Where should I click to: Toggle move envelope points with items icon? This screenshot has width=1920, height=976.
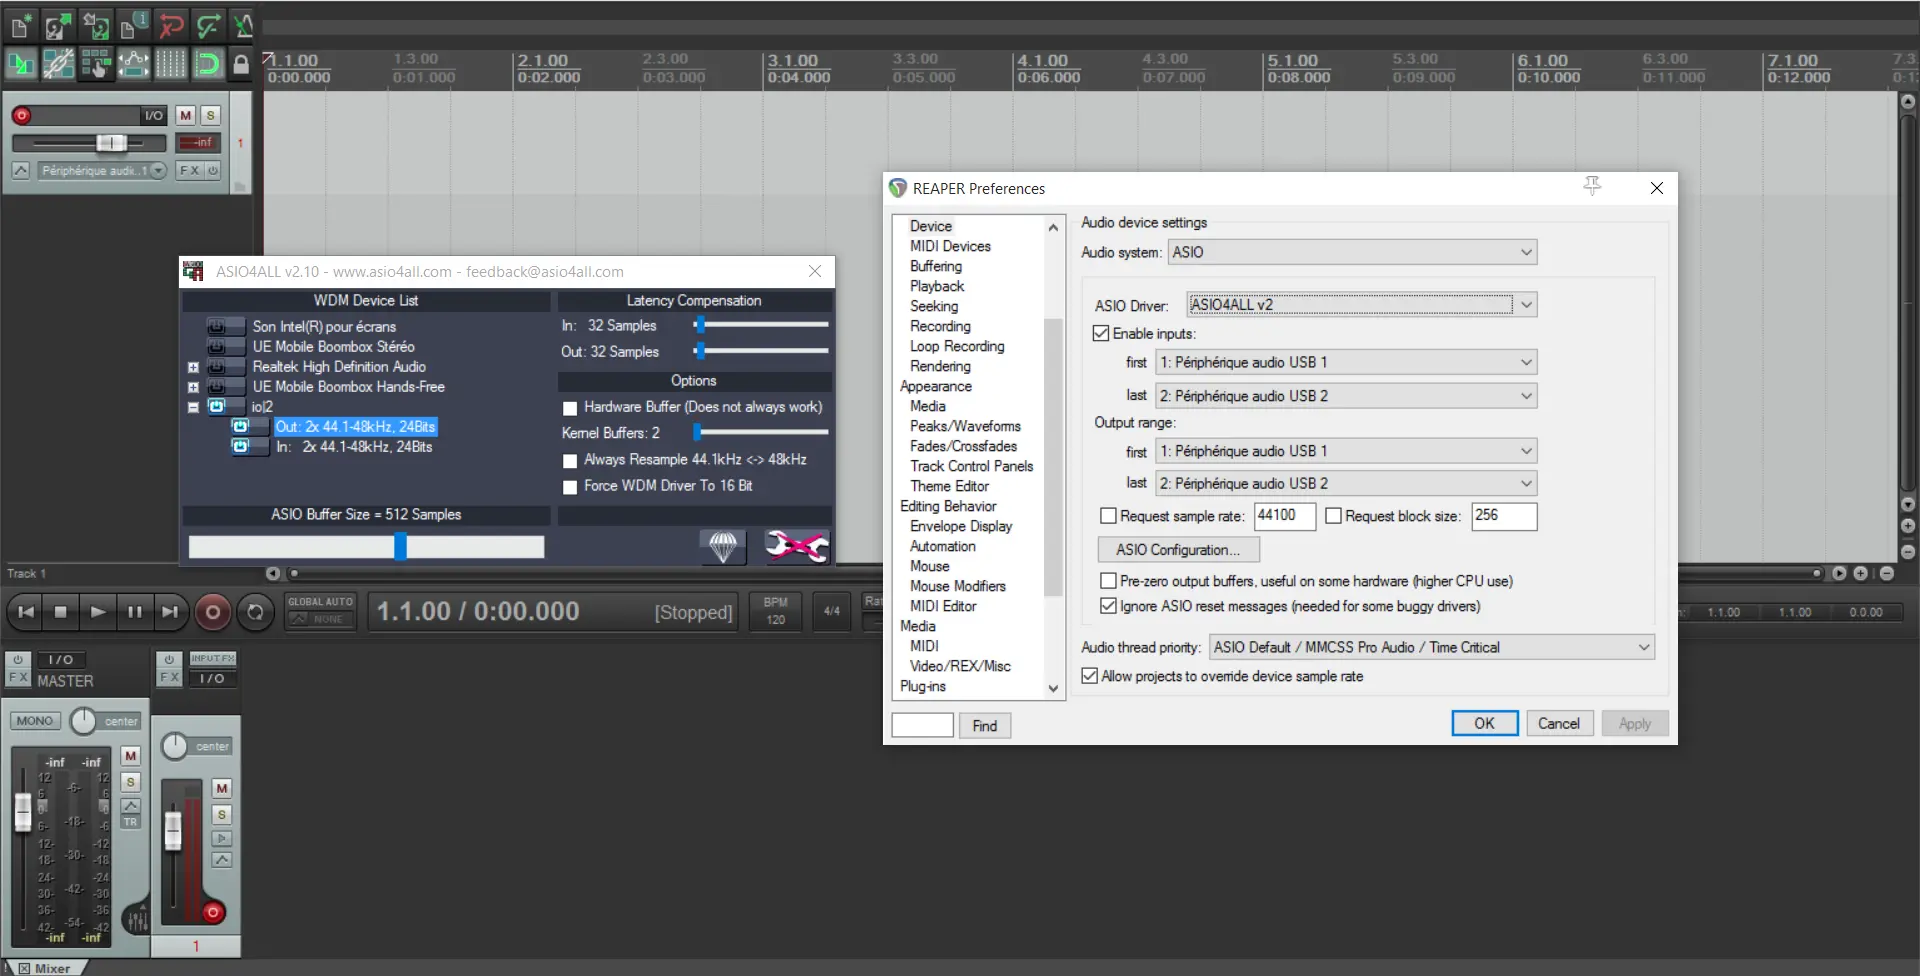point(133,64)
